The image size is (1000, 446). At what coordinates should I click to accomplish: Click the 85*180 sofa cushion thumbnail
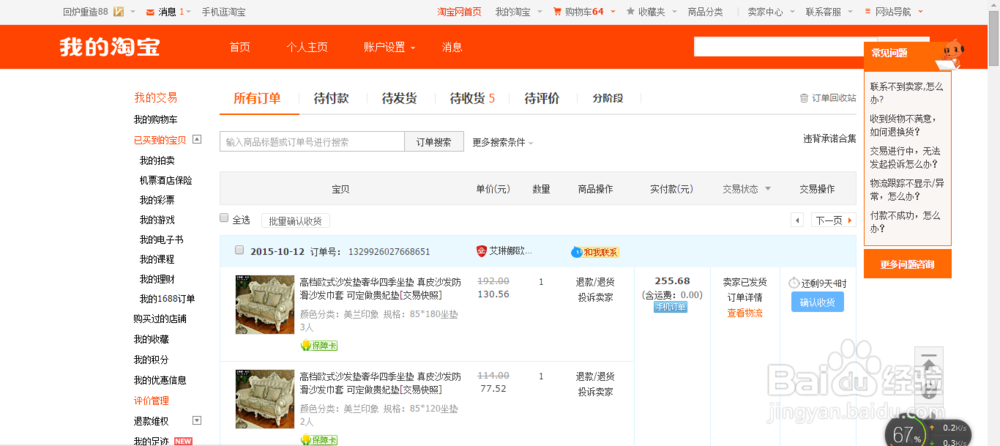tap(265, 304)
